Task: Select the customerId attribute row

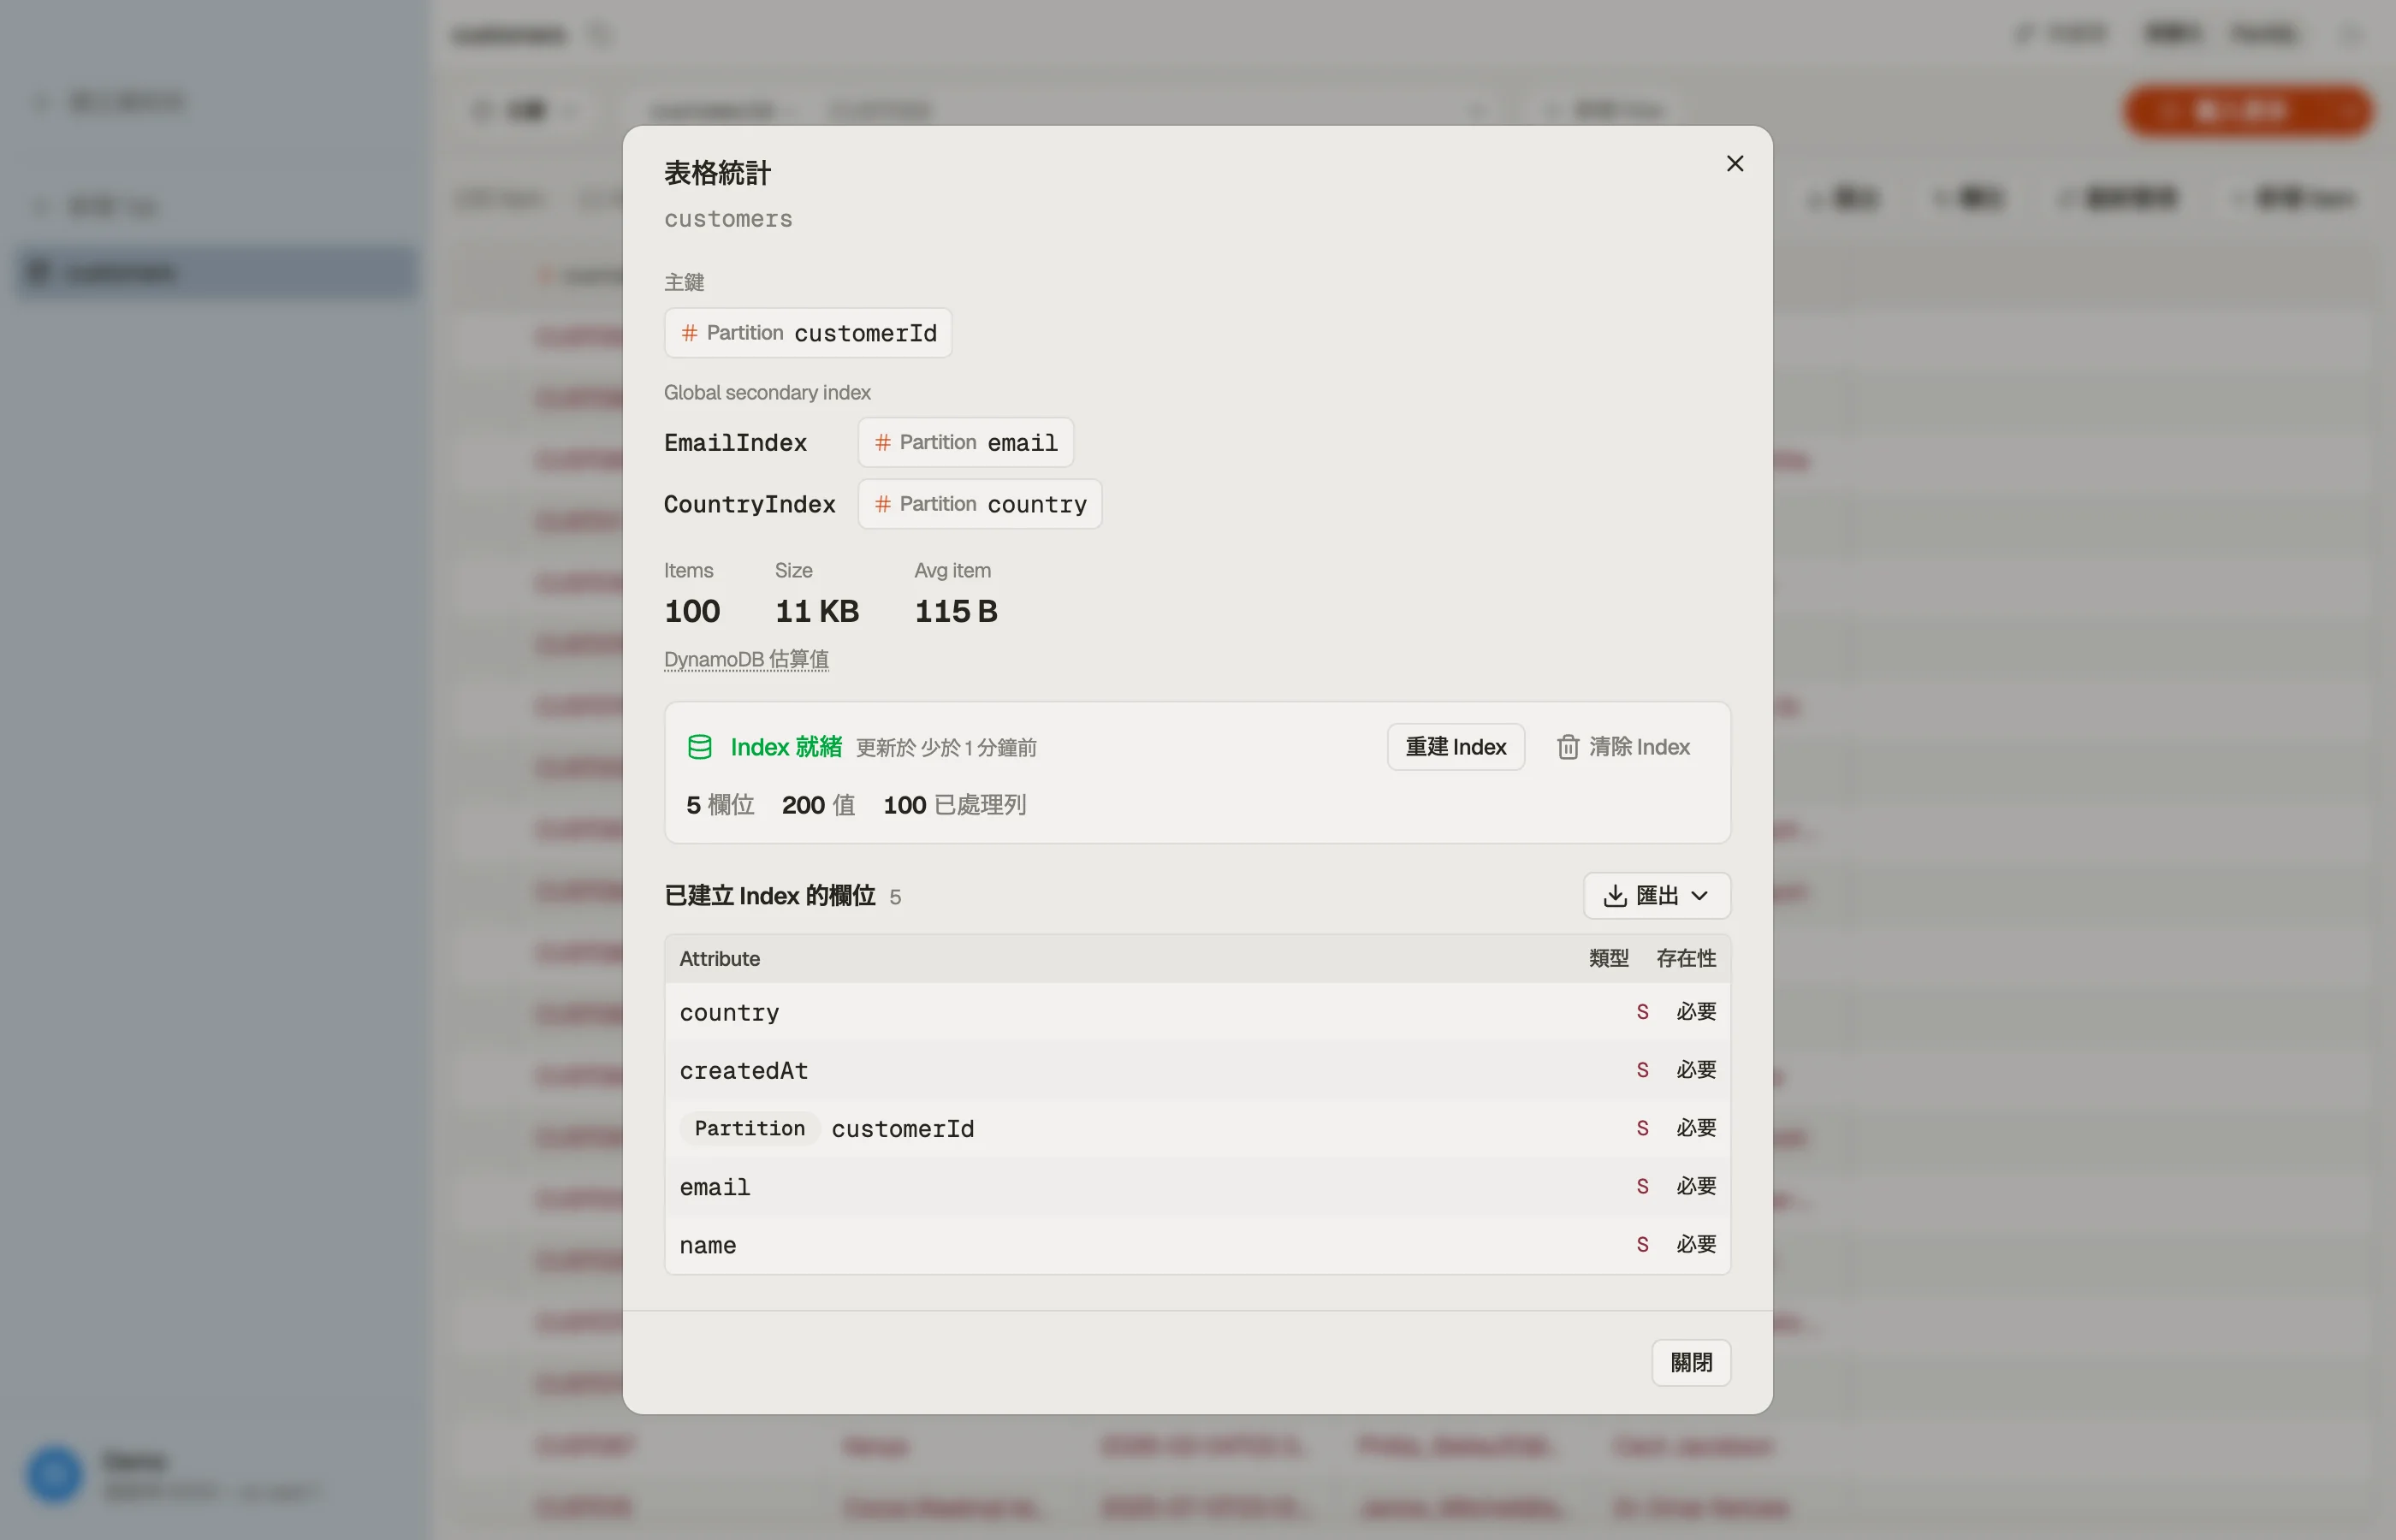Action: click(x=1197, y=1128)
